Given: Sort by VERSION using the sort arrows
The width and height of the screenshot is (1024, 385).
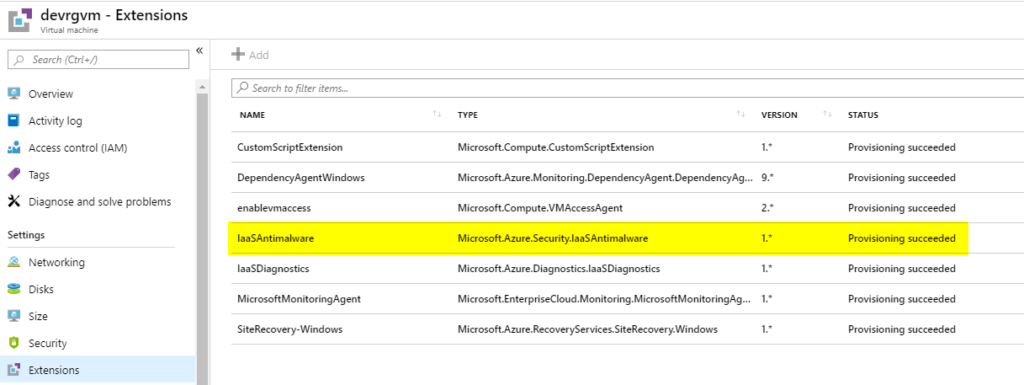Looking at the screenshot, I should click(827, 114).
